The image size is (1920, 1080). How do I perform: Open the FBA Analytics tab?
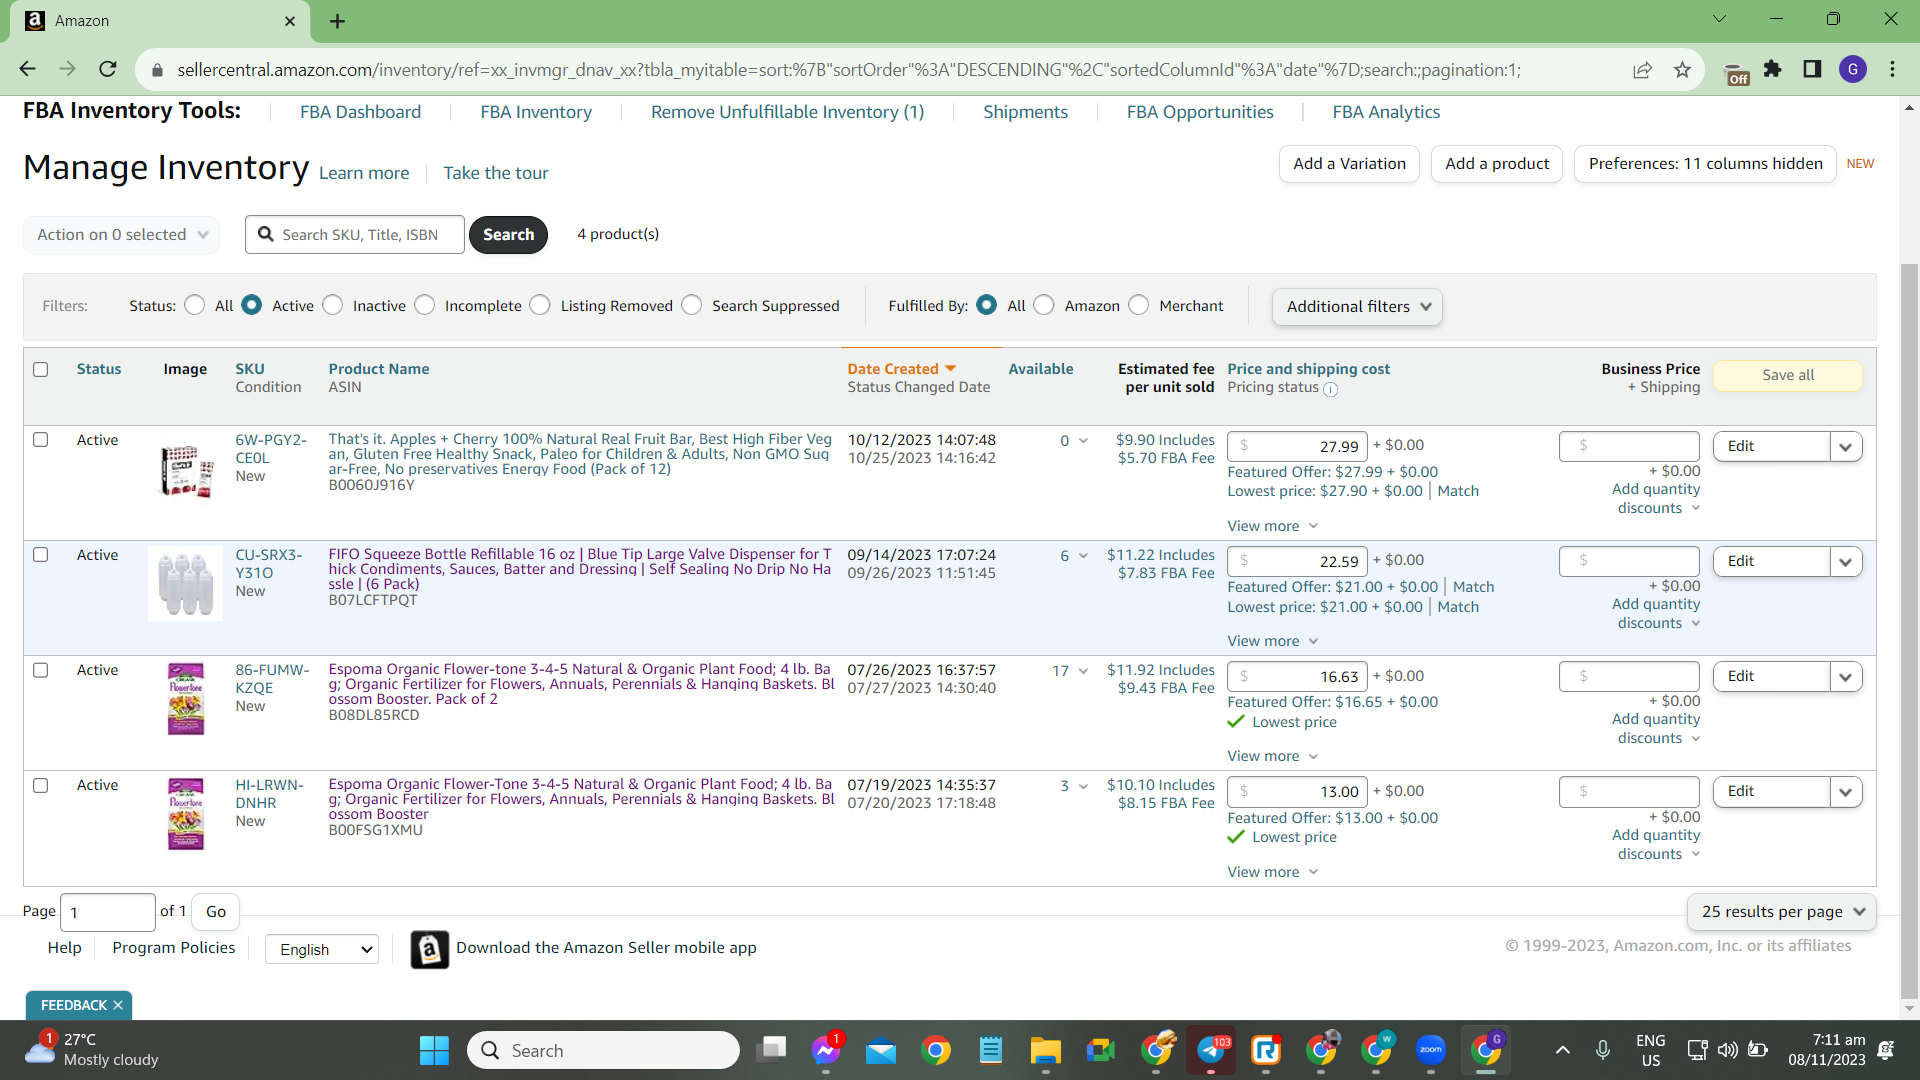1386,112
